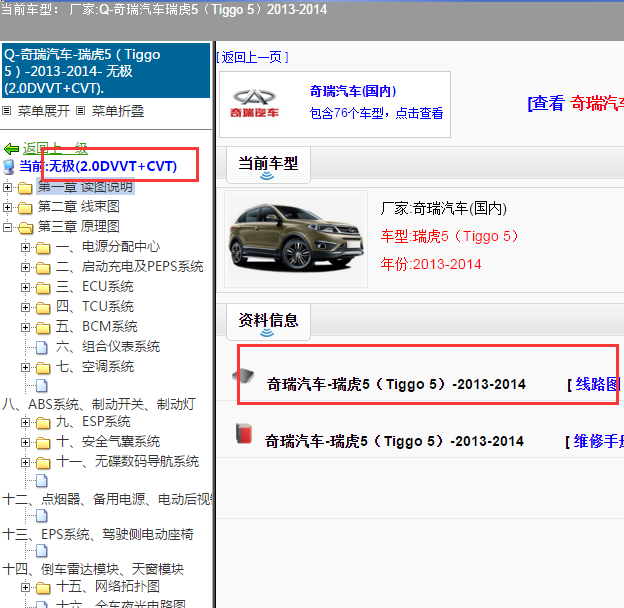The height and width of the screenshot is (608, 624).
Task: Click folder icon of 第一章 读图说明
Action: click(25, 187)
